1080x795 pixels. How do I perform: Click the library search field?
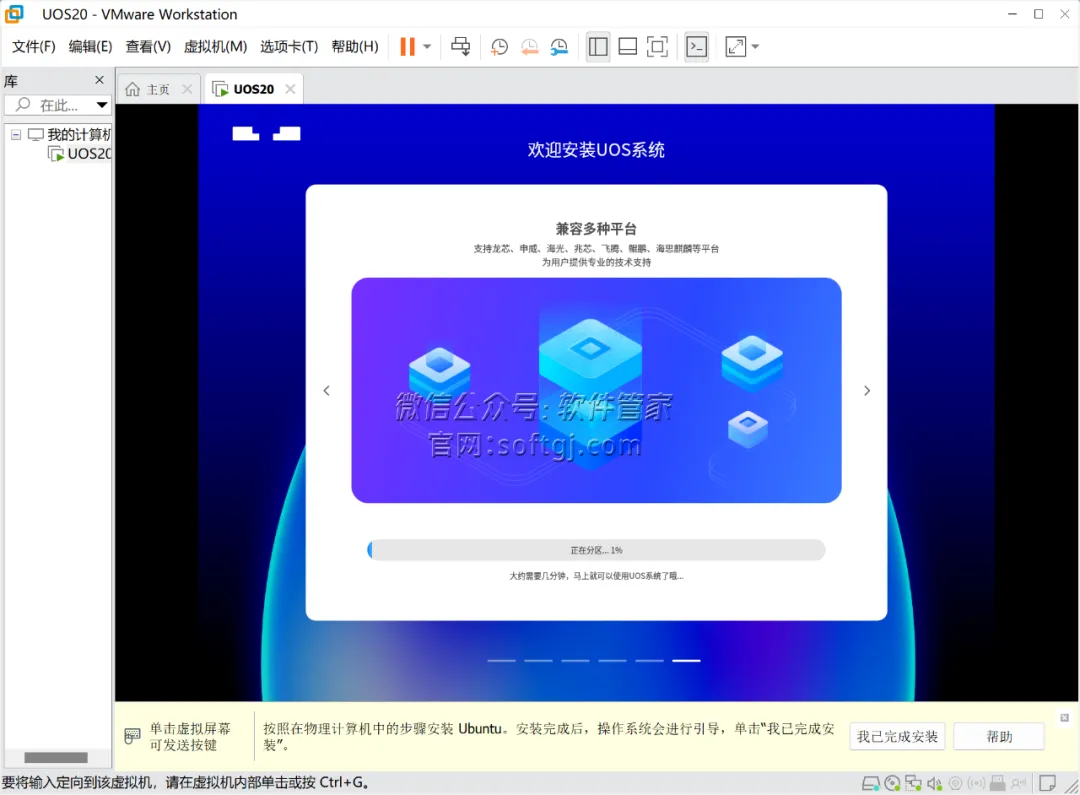(48, 105)
